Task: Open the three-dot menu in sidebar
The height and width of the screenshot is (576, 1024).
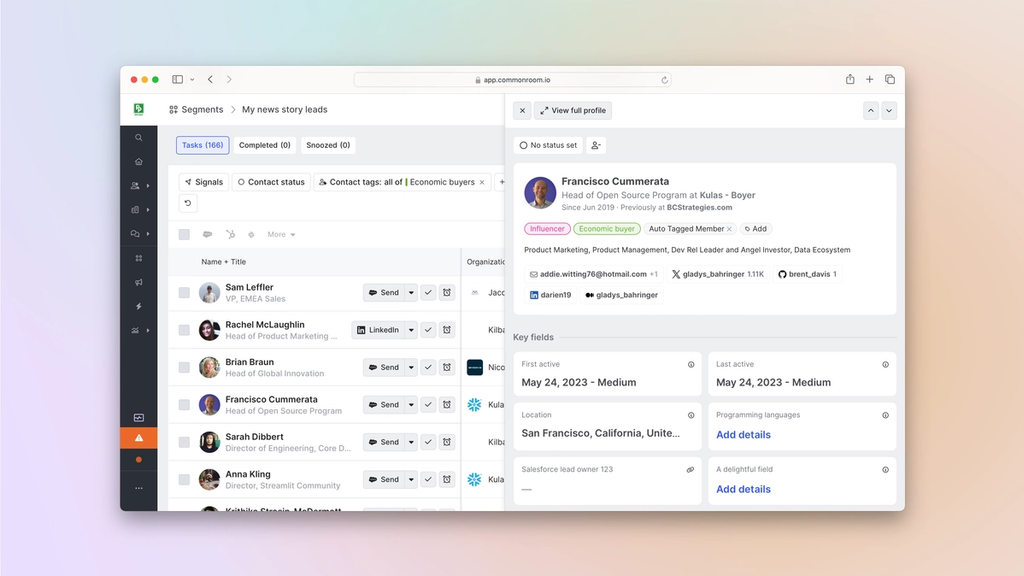Action: [138, 488]
